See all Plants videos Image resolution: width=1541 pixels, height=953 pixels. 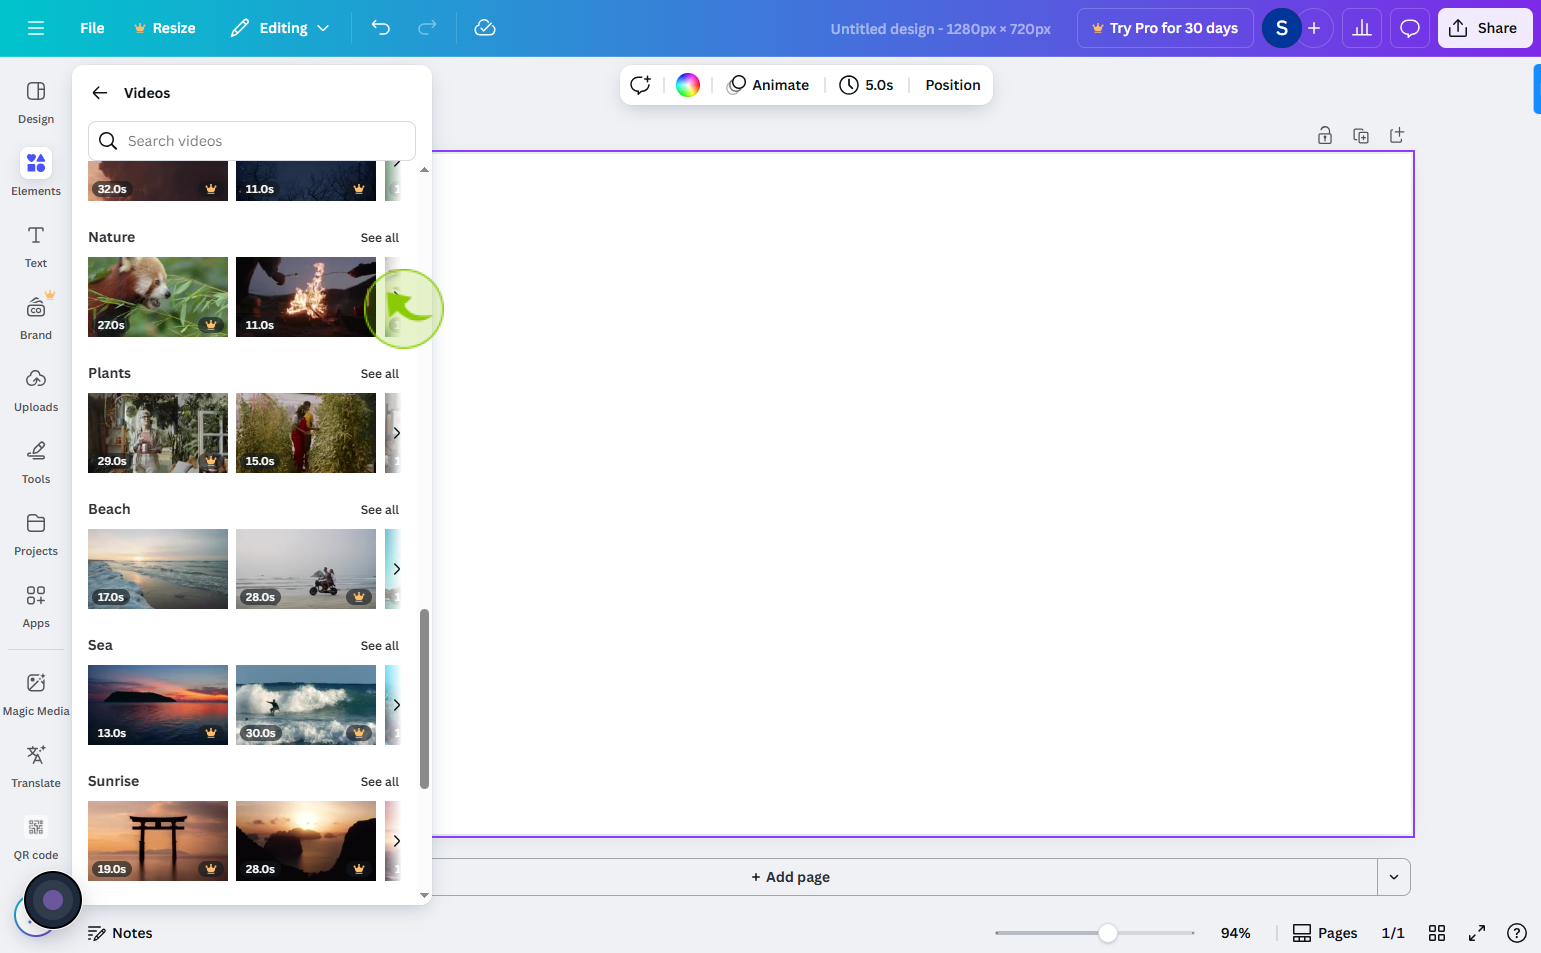coord(380,374)
